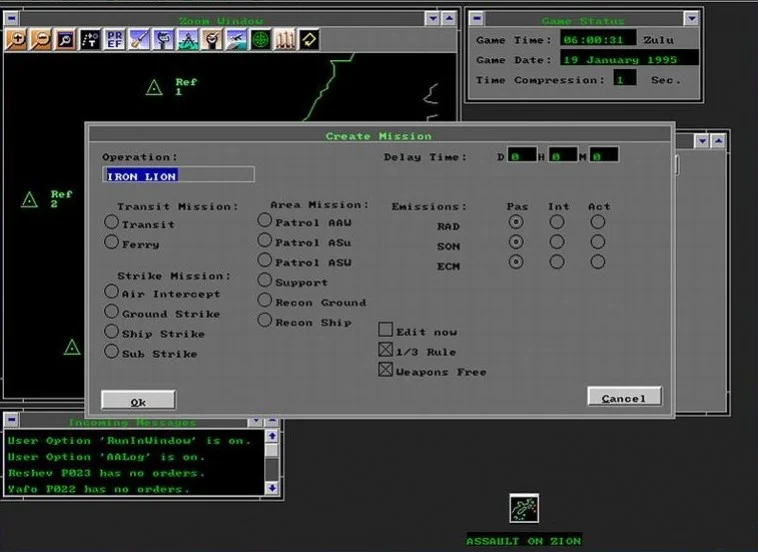Open the course path plotting tool icon
Viewport: 758px width, 552px height.
pos(90,39)
